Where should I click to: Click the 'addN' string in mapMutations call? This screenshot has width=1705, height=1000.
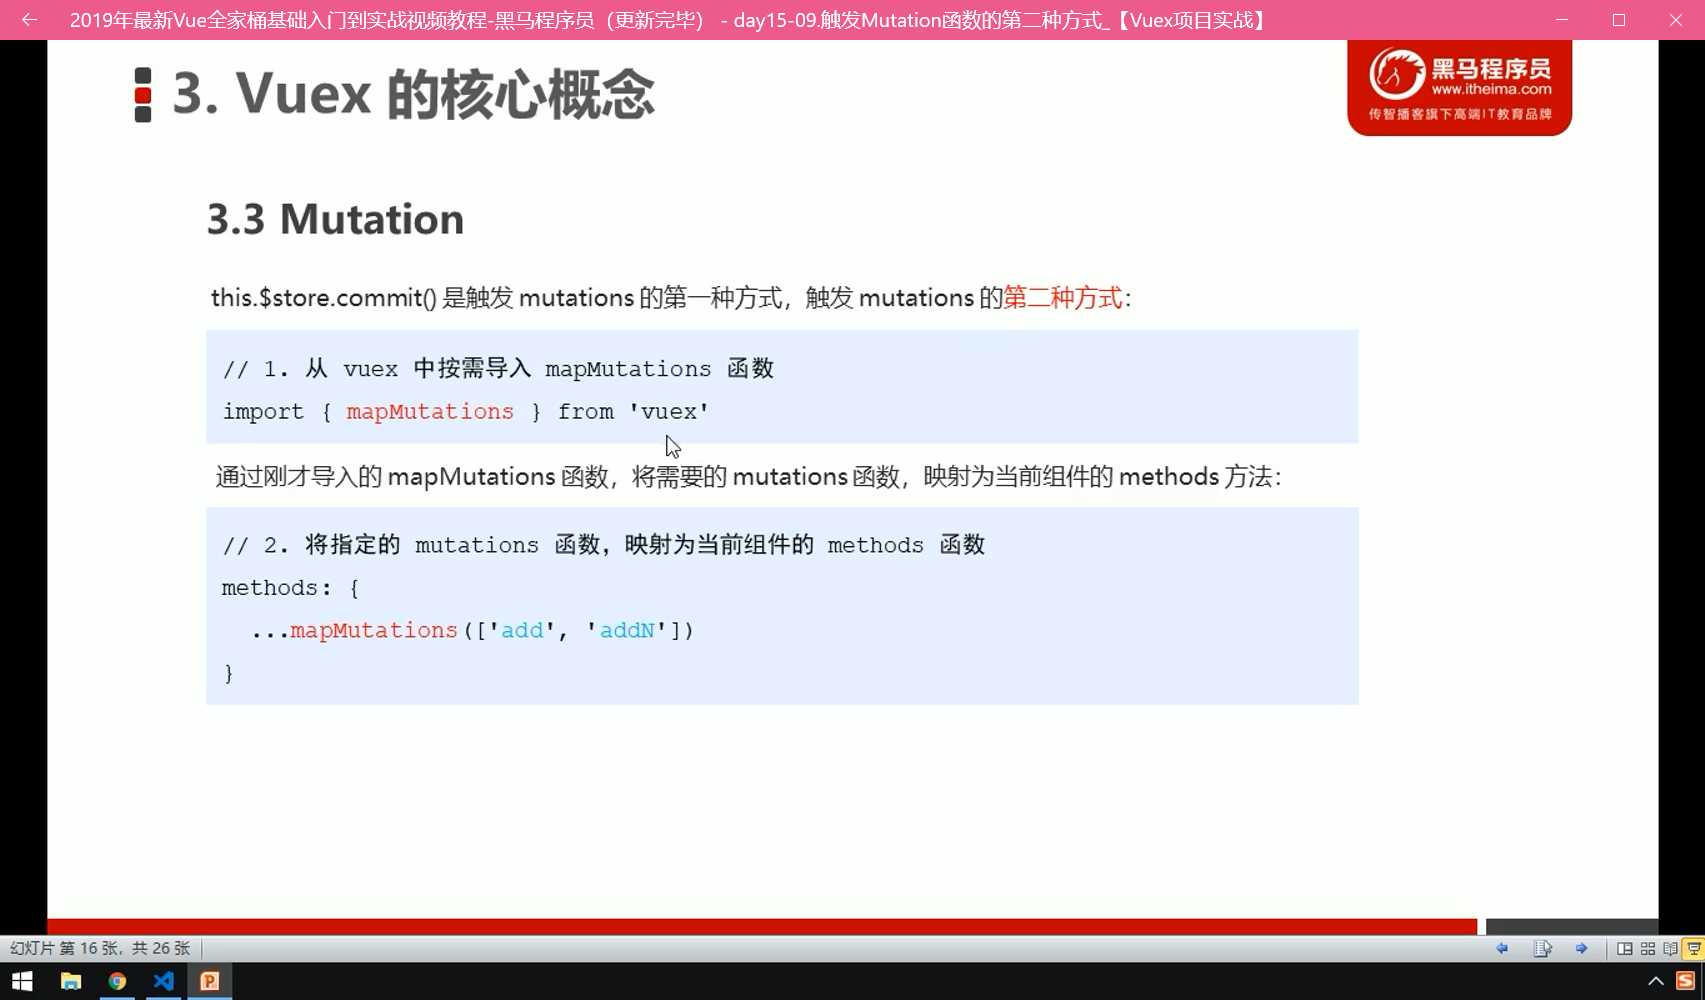[x=627, y=630]
